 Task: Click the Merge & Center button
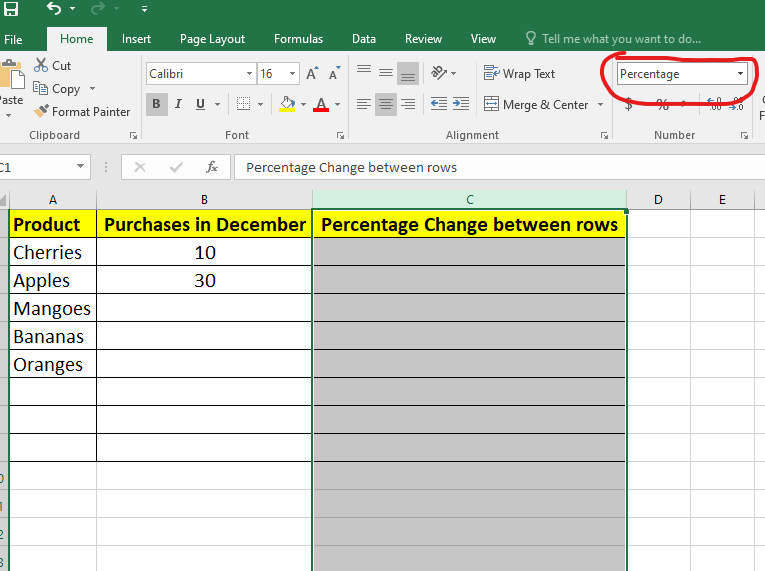536,104
